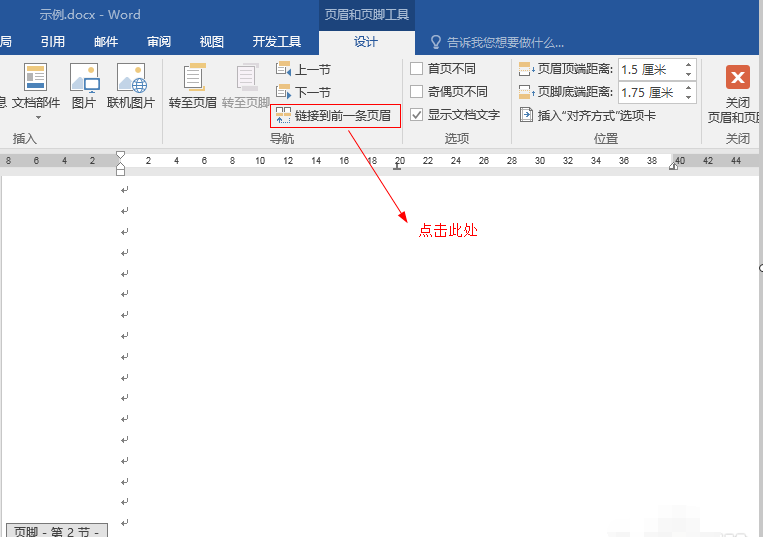Open the 文档部件 (Quick Parts) icon

(36, 77)
